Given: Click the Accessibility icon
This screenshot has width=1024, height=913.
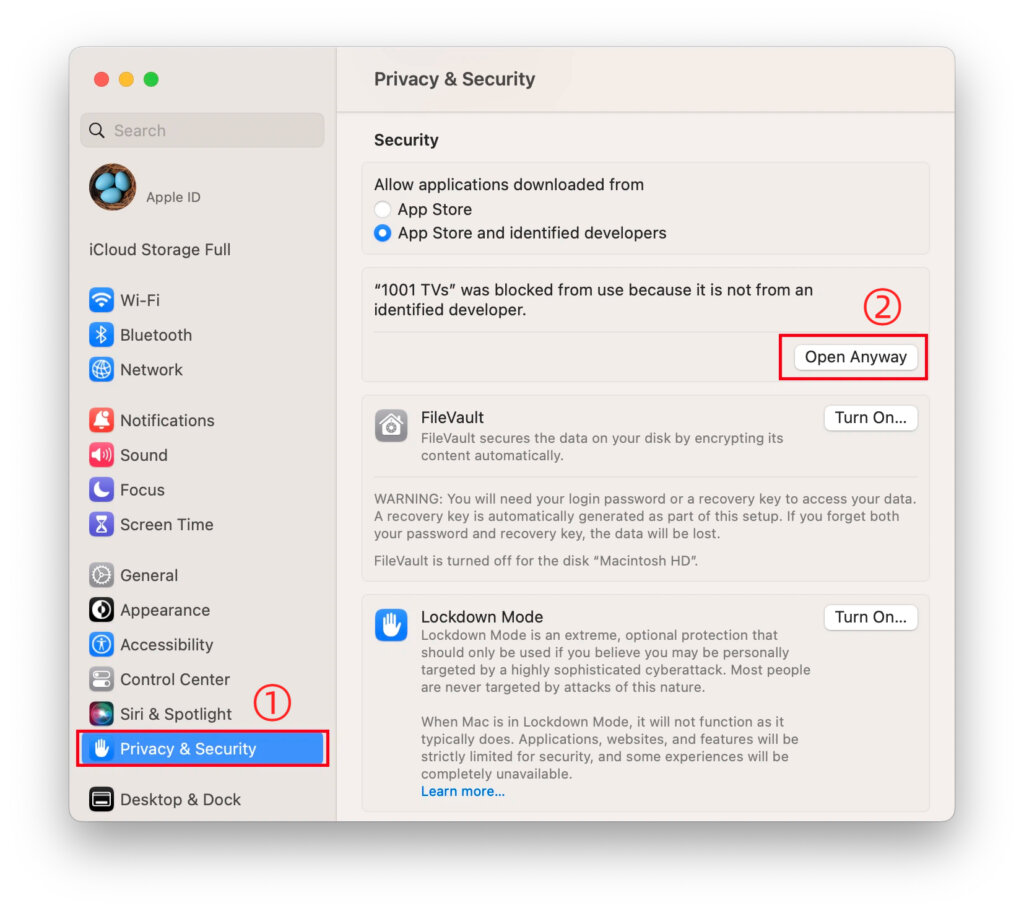Looking at the screenshot, I should (x=101, y=645).
